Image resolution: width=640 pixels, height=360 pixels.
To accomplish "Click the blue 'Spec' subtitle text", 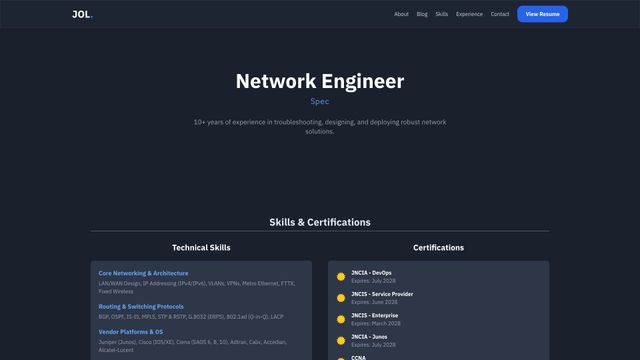I will pos(320,101).
